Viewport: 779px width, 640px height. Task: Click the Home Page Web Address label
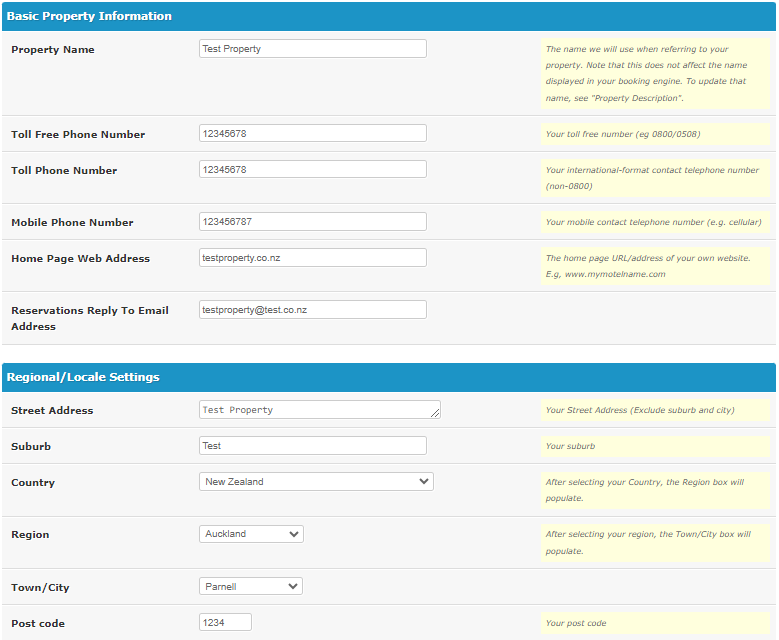tap(80, 258)
